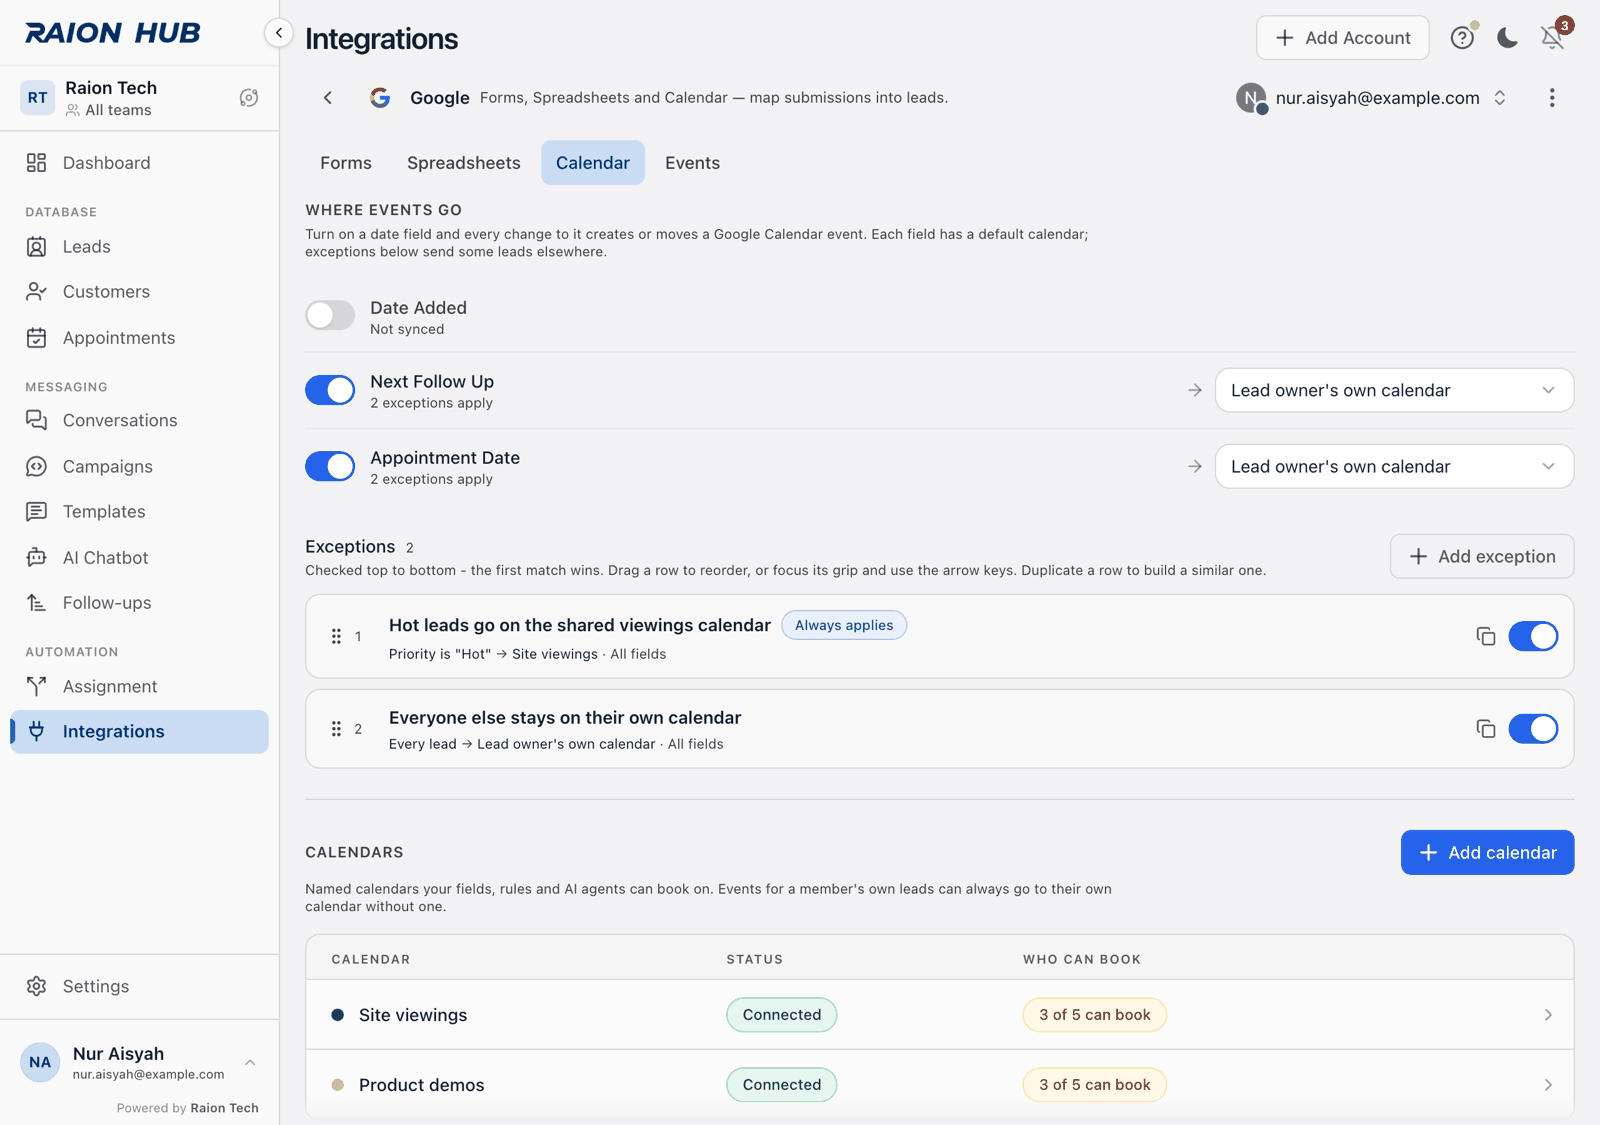Expand the Nur Aisyah user menu
This screenshot has height=1125, width=1600.
tap(139, 1062)
